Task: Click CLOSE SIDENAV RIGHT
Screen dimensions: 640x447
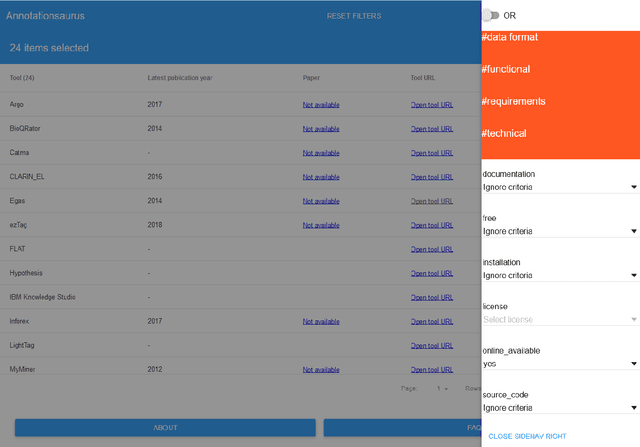Action: tap(529, 437)
